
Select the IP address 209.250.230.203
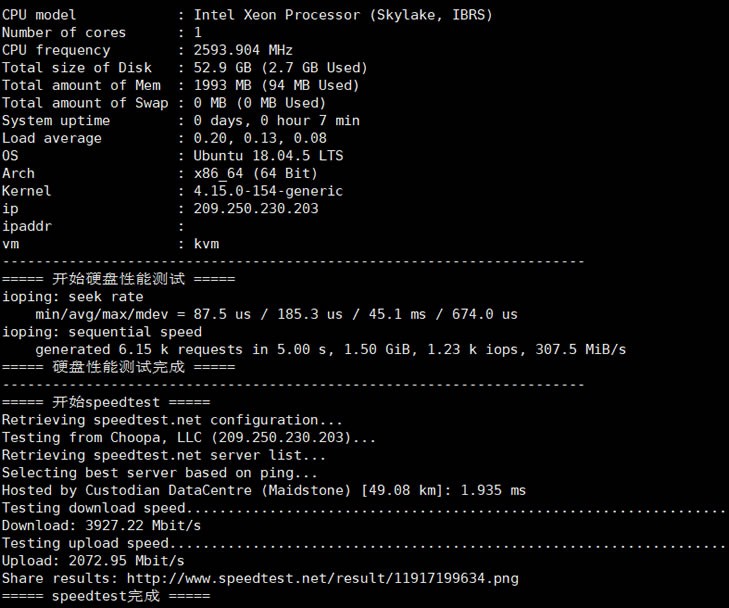[x=256, y=208]
